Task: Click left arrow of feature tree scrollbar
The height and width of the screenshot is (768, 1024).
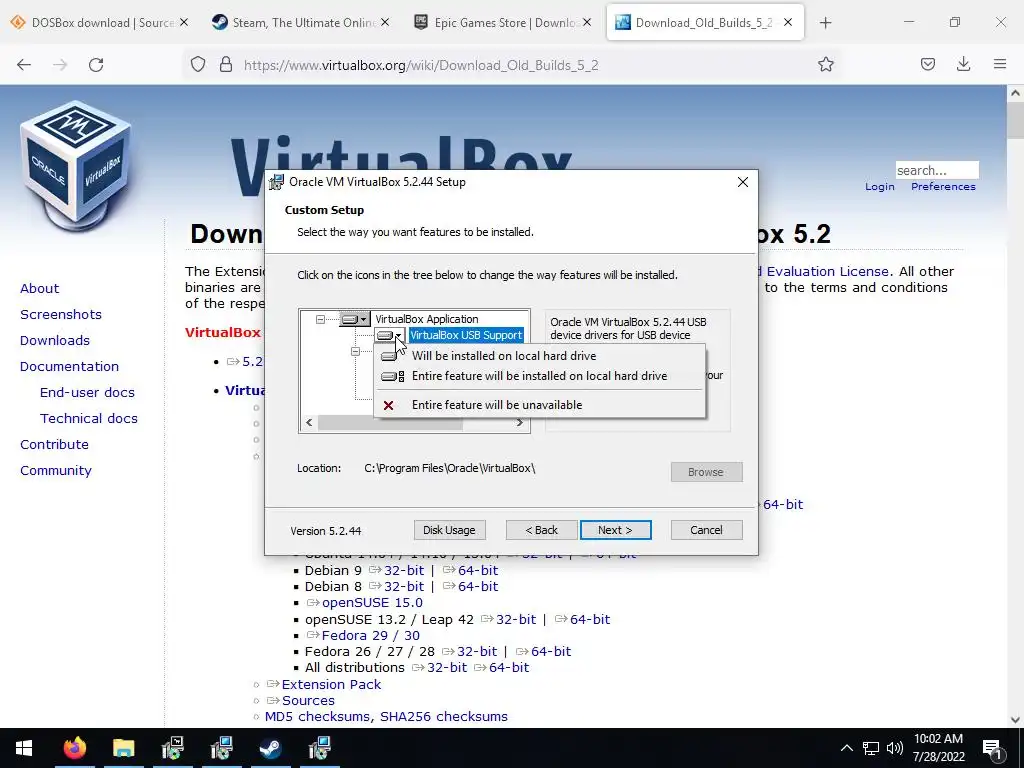Action: pos(310,423)
